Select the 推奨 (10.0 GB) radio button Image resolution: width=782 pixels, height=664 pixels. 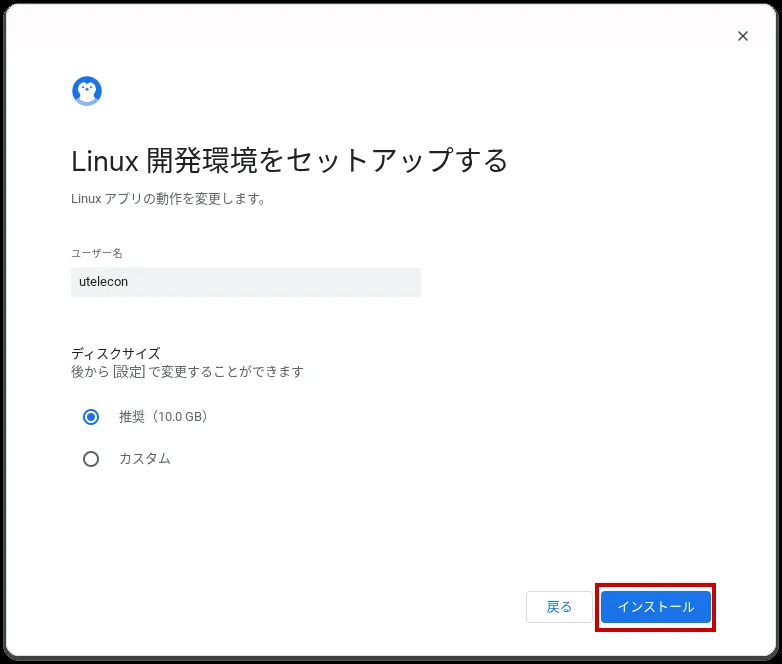(x=91, y=417)
